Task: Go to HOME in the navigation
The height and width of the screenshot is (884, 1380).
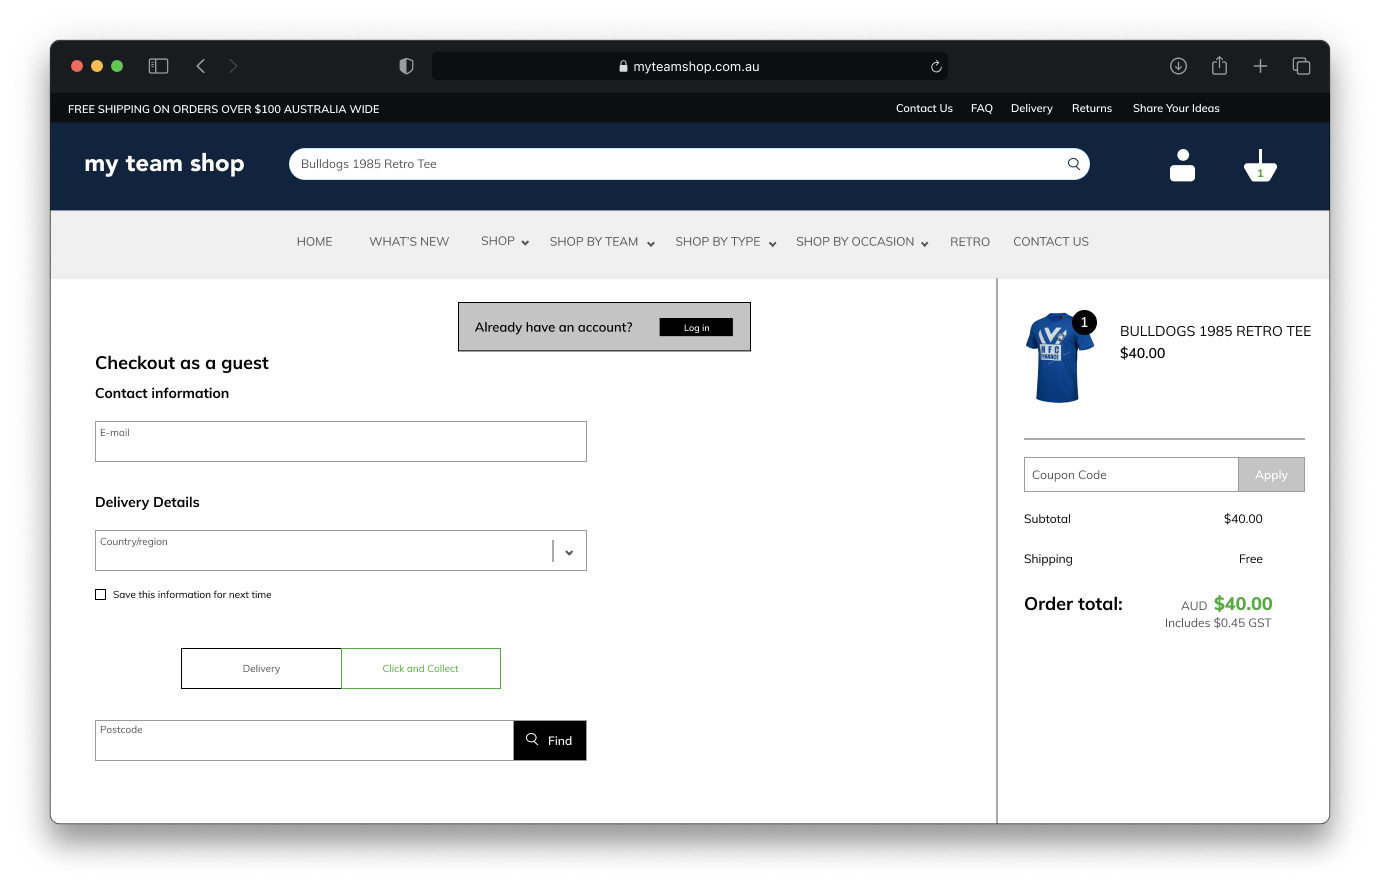Action: point(314,242)
